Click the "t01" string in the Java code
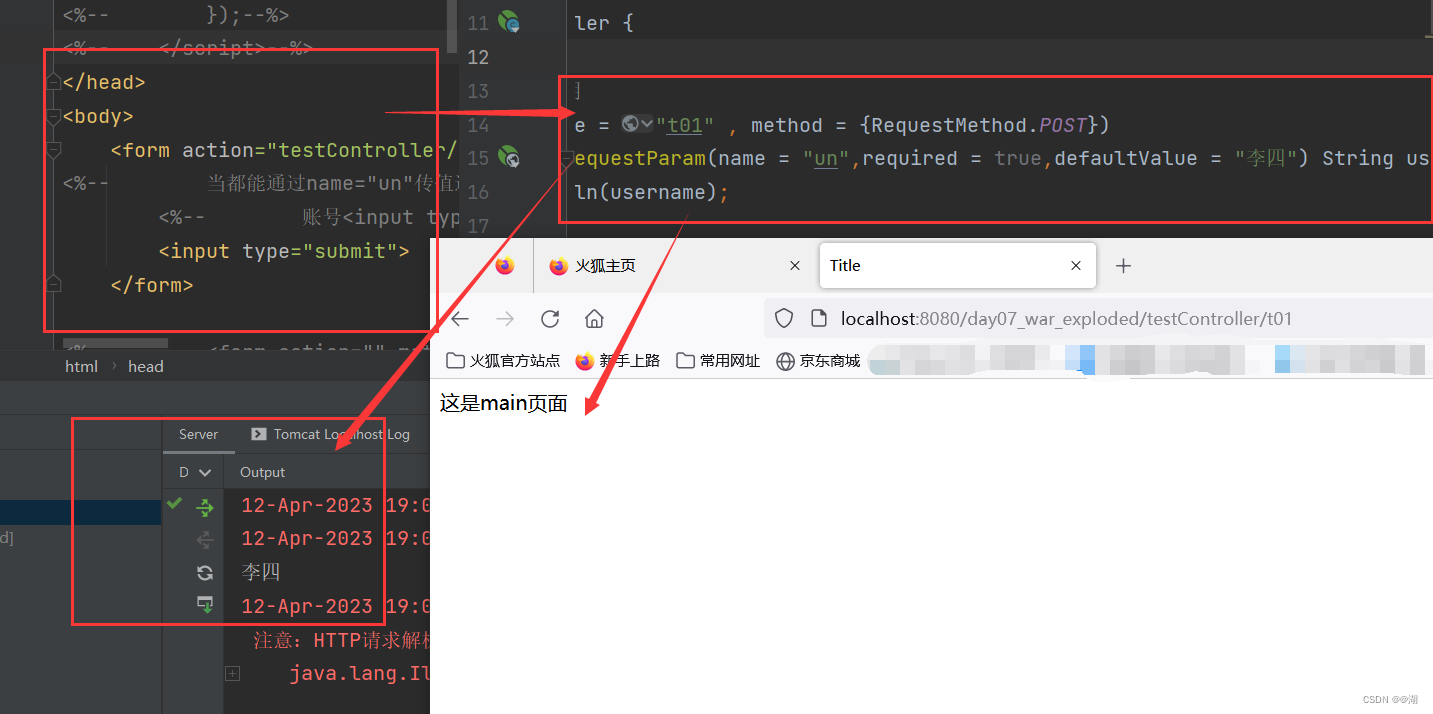This screenshot has height=714, width=1433. [684, 125]
